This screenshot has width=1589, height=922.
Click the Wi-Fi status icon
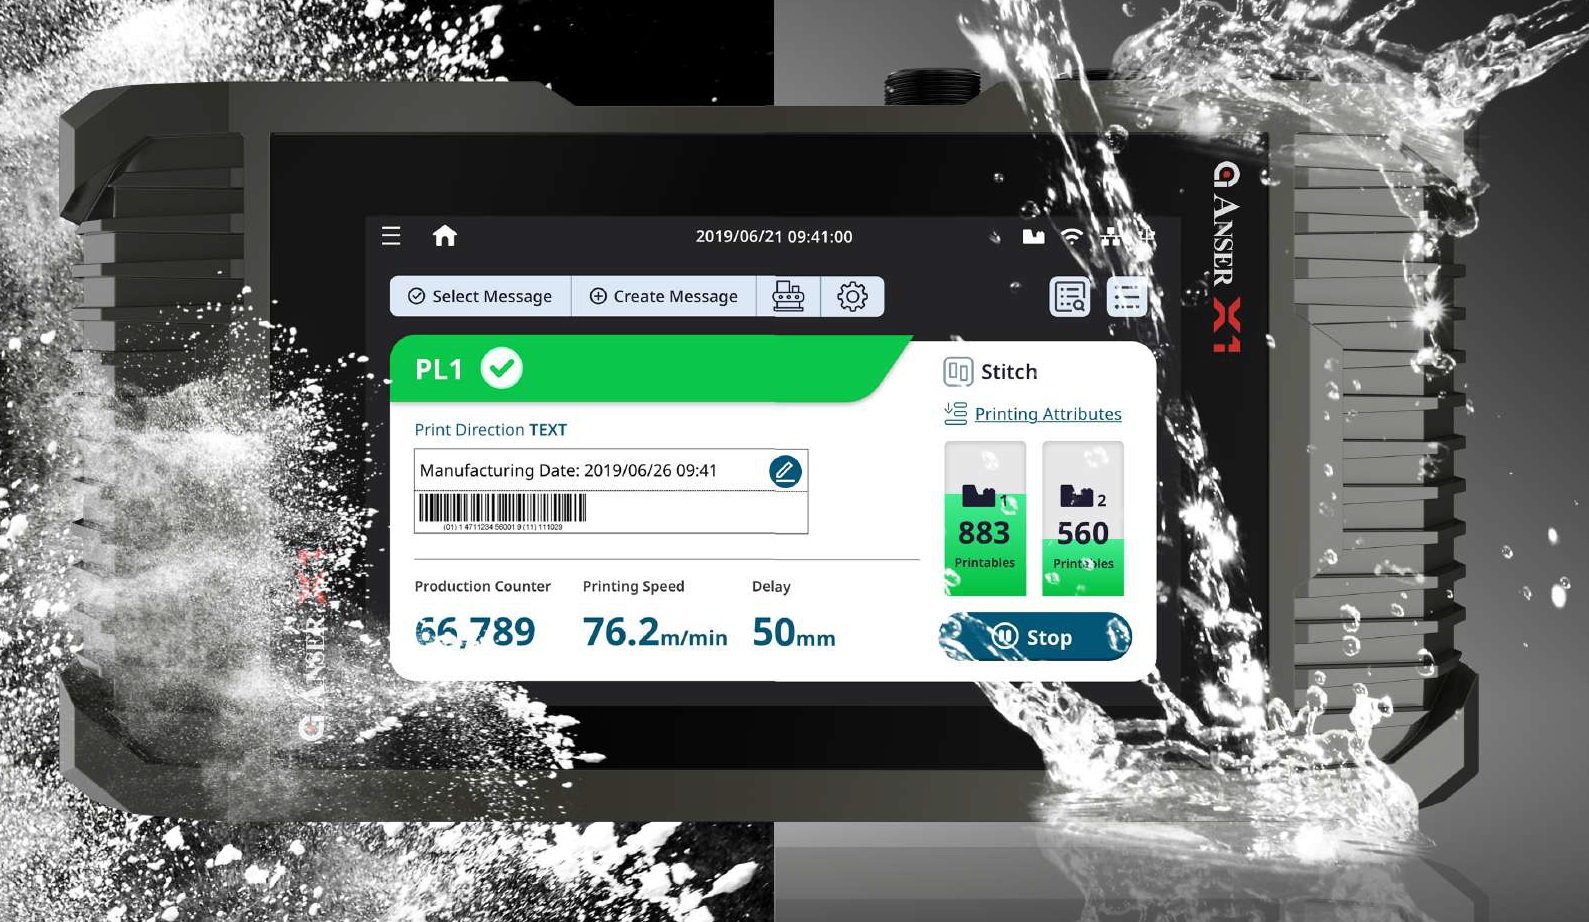pos(1072,236)
